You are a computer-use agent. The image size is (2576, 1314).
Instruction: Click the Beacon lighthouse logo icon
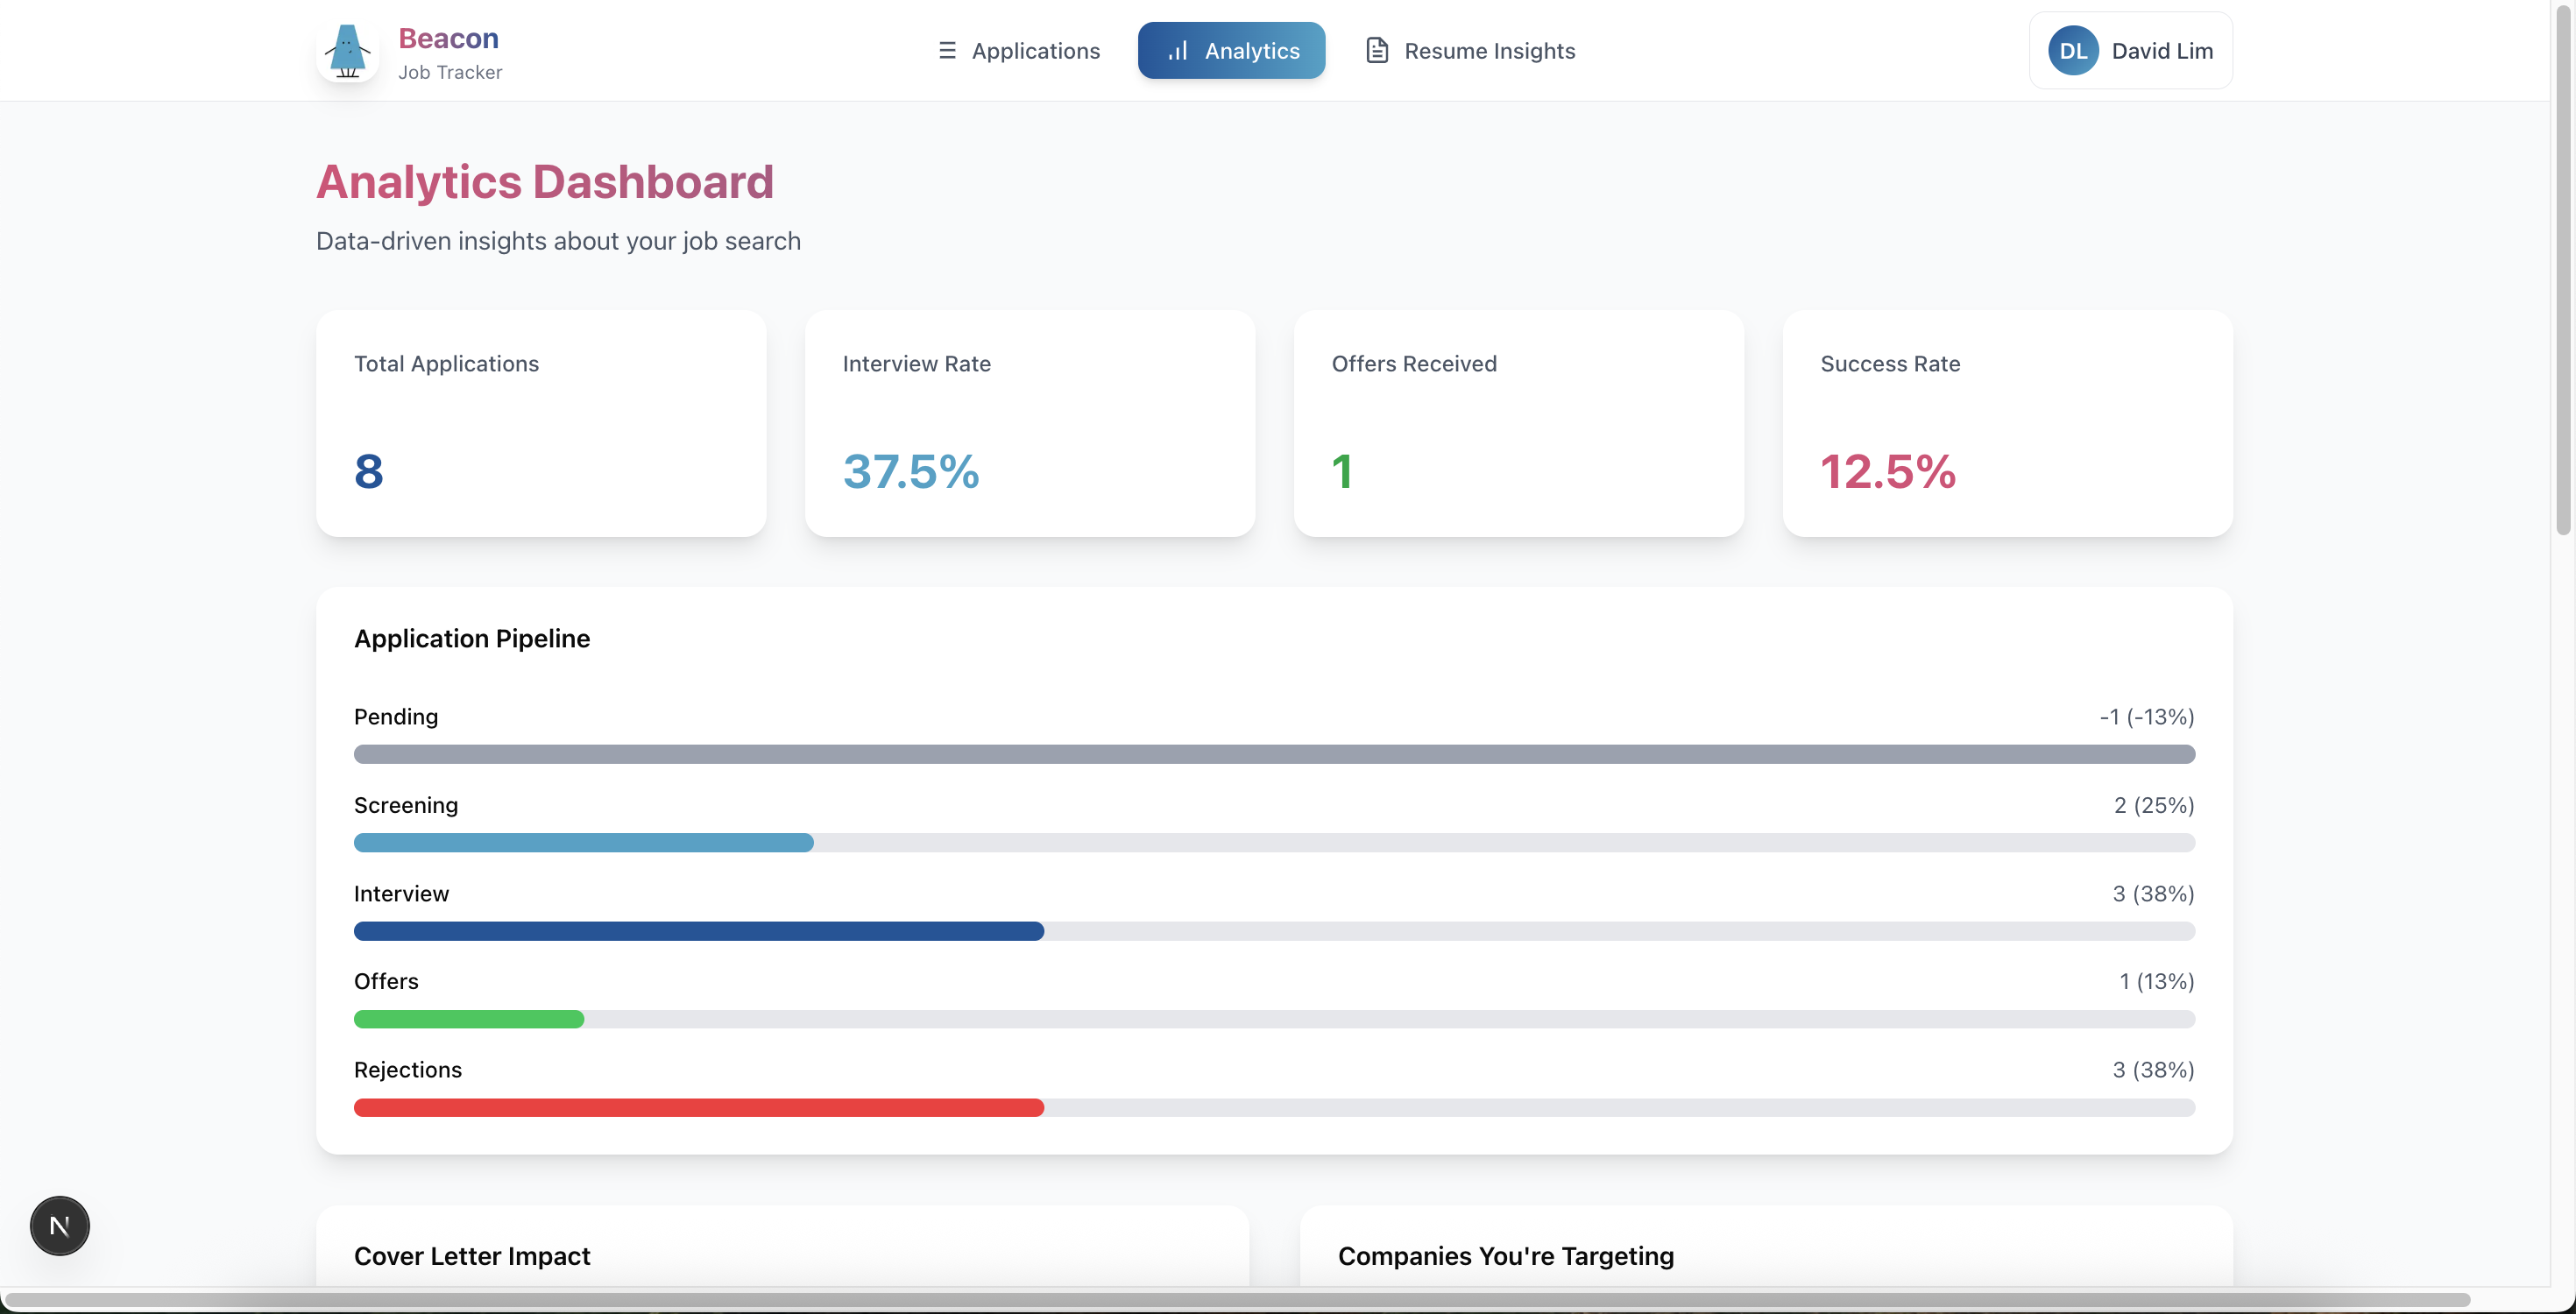(x=347, y=51)
